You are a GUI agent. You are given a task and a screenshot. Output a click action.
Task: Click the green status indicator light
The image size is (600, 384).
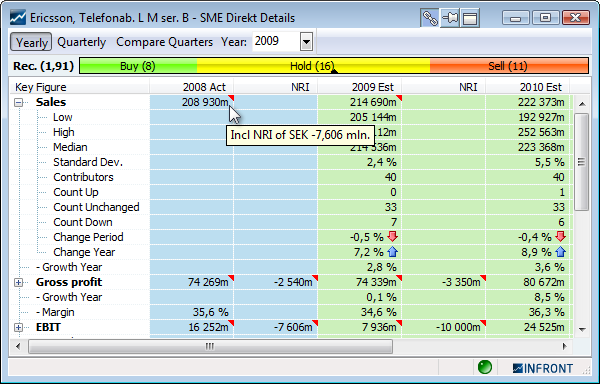click(x=484, y=367)
